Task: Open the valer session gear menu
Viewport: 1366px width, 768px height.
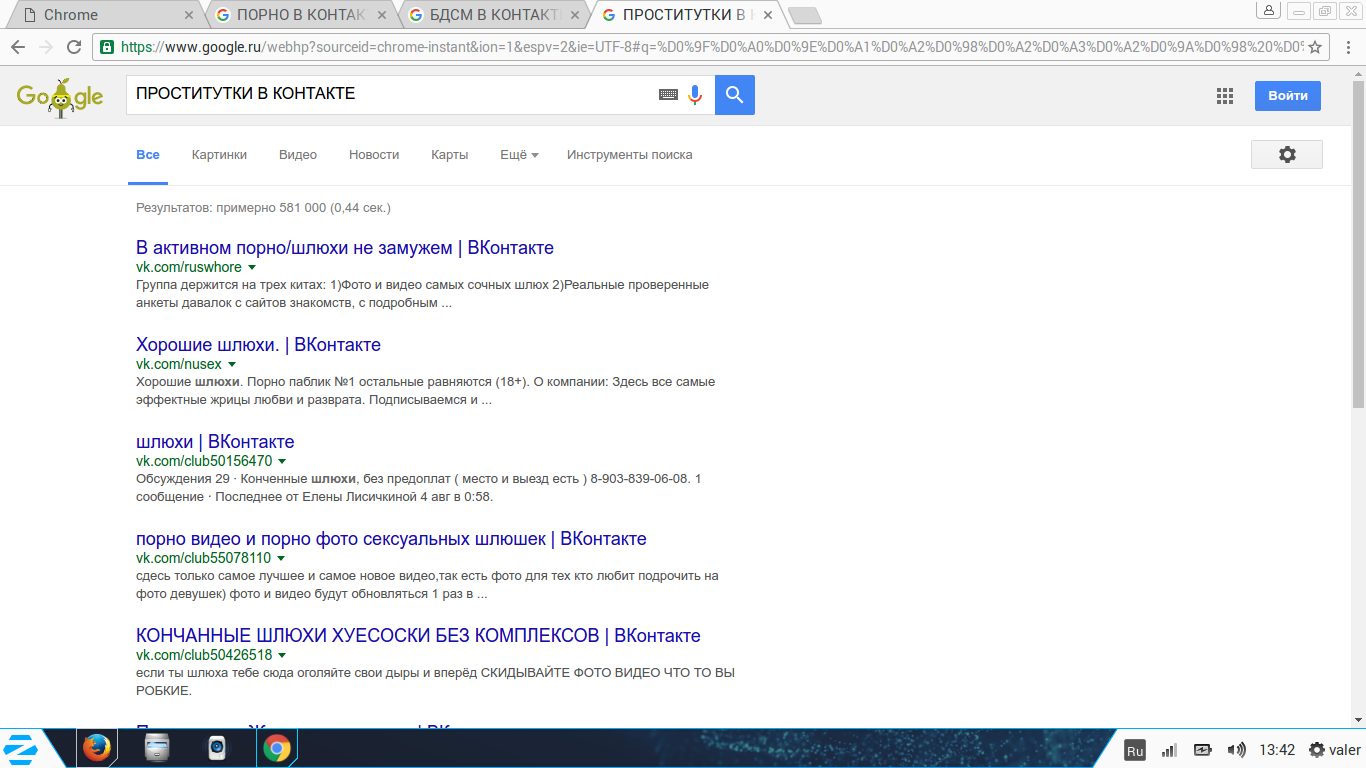Action: 1335,750
